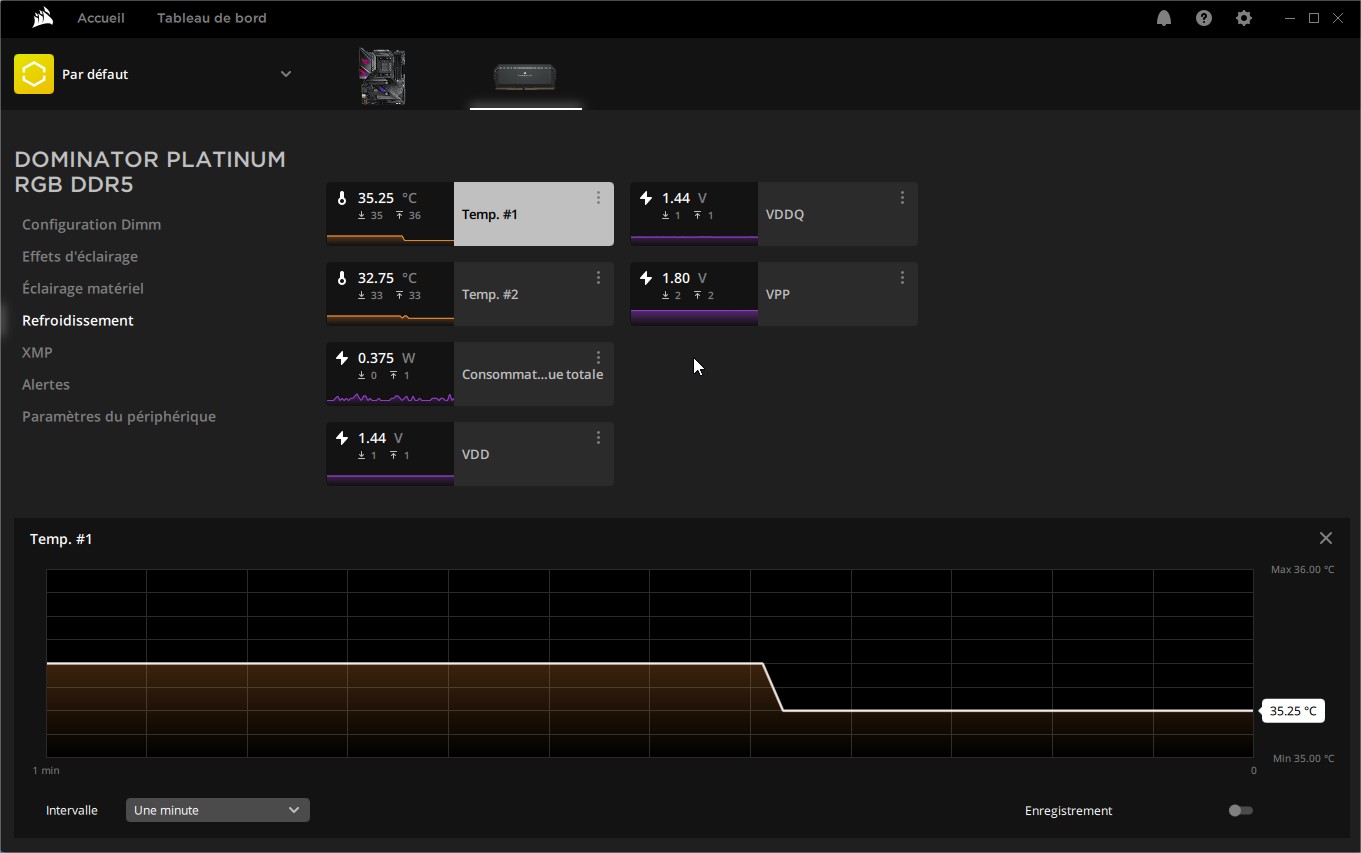Image resolution: width=1361 pixels, height=853 pixels.
Task: Click the 35.25 °C graph value tag
Action: (x=1293, y=711)
